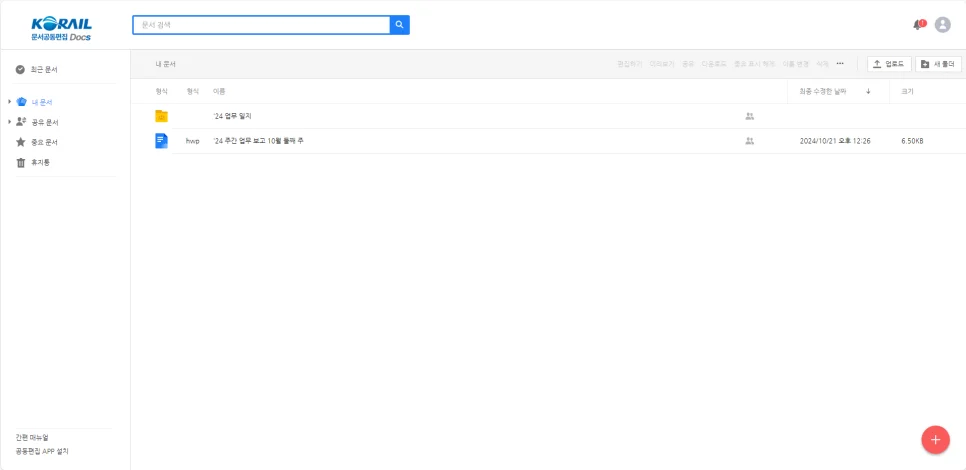Expand the 공유 문서 tree arrow
This screenshot has width=966, height=470.
[x=10, y=122]
